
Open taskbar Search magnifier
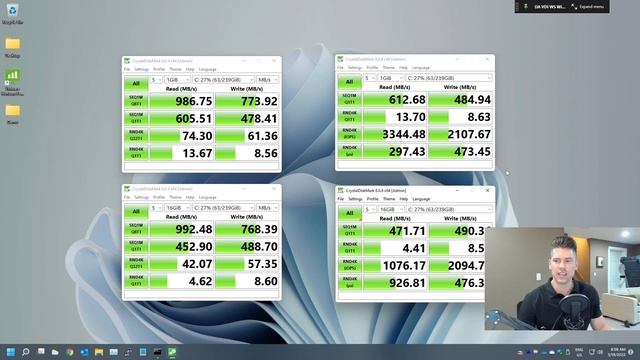pos(26,352)
